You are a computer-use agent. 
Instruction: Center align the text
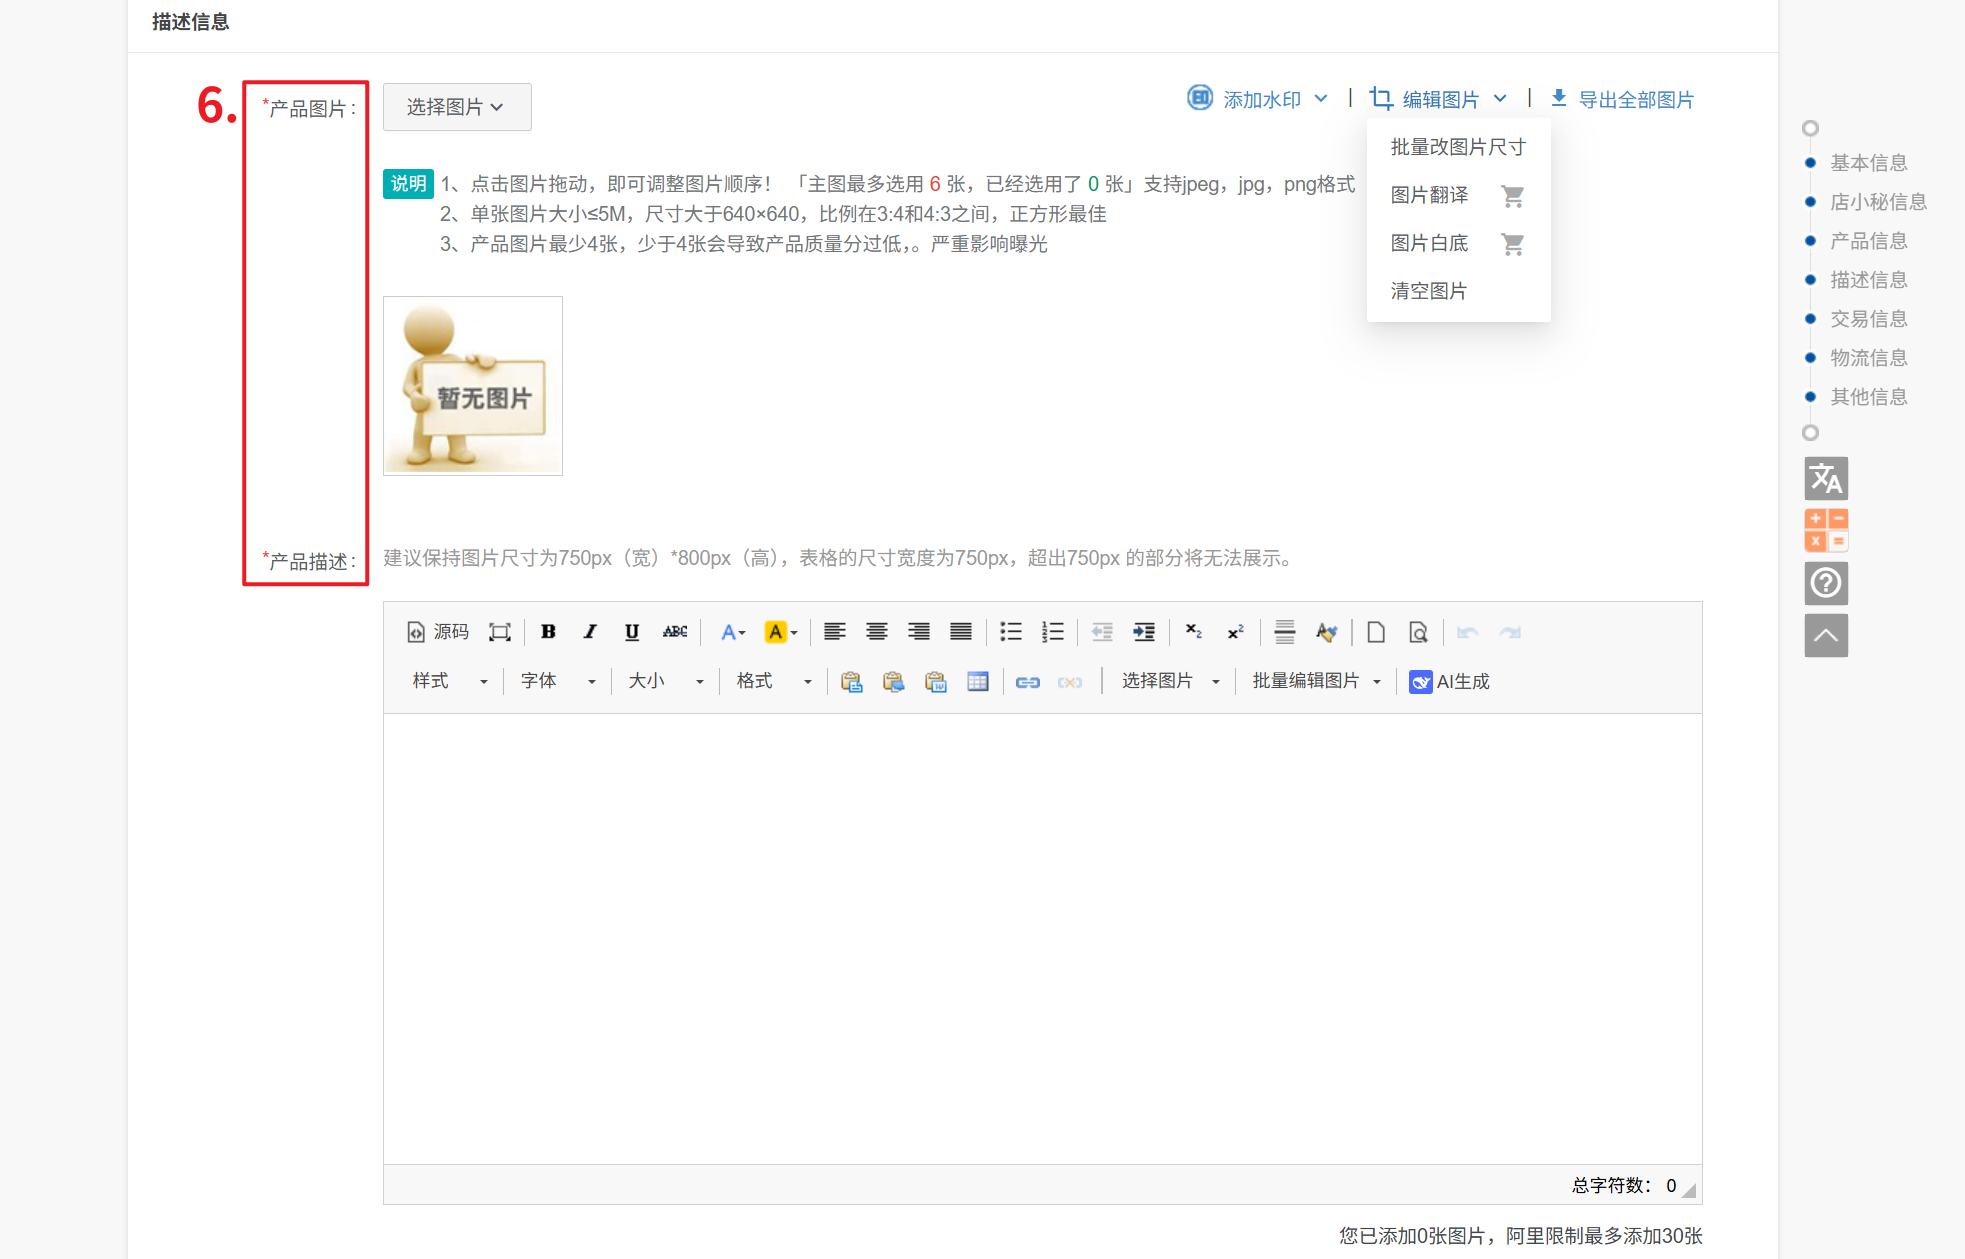coord(876,632)
